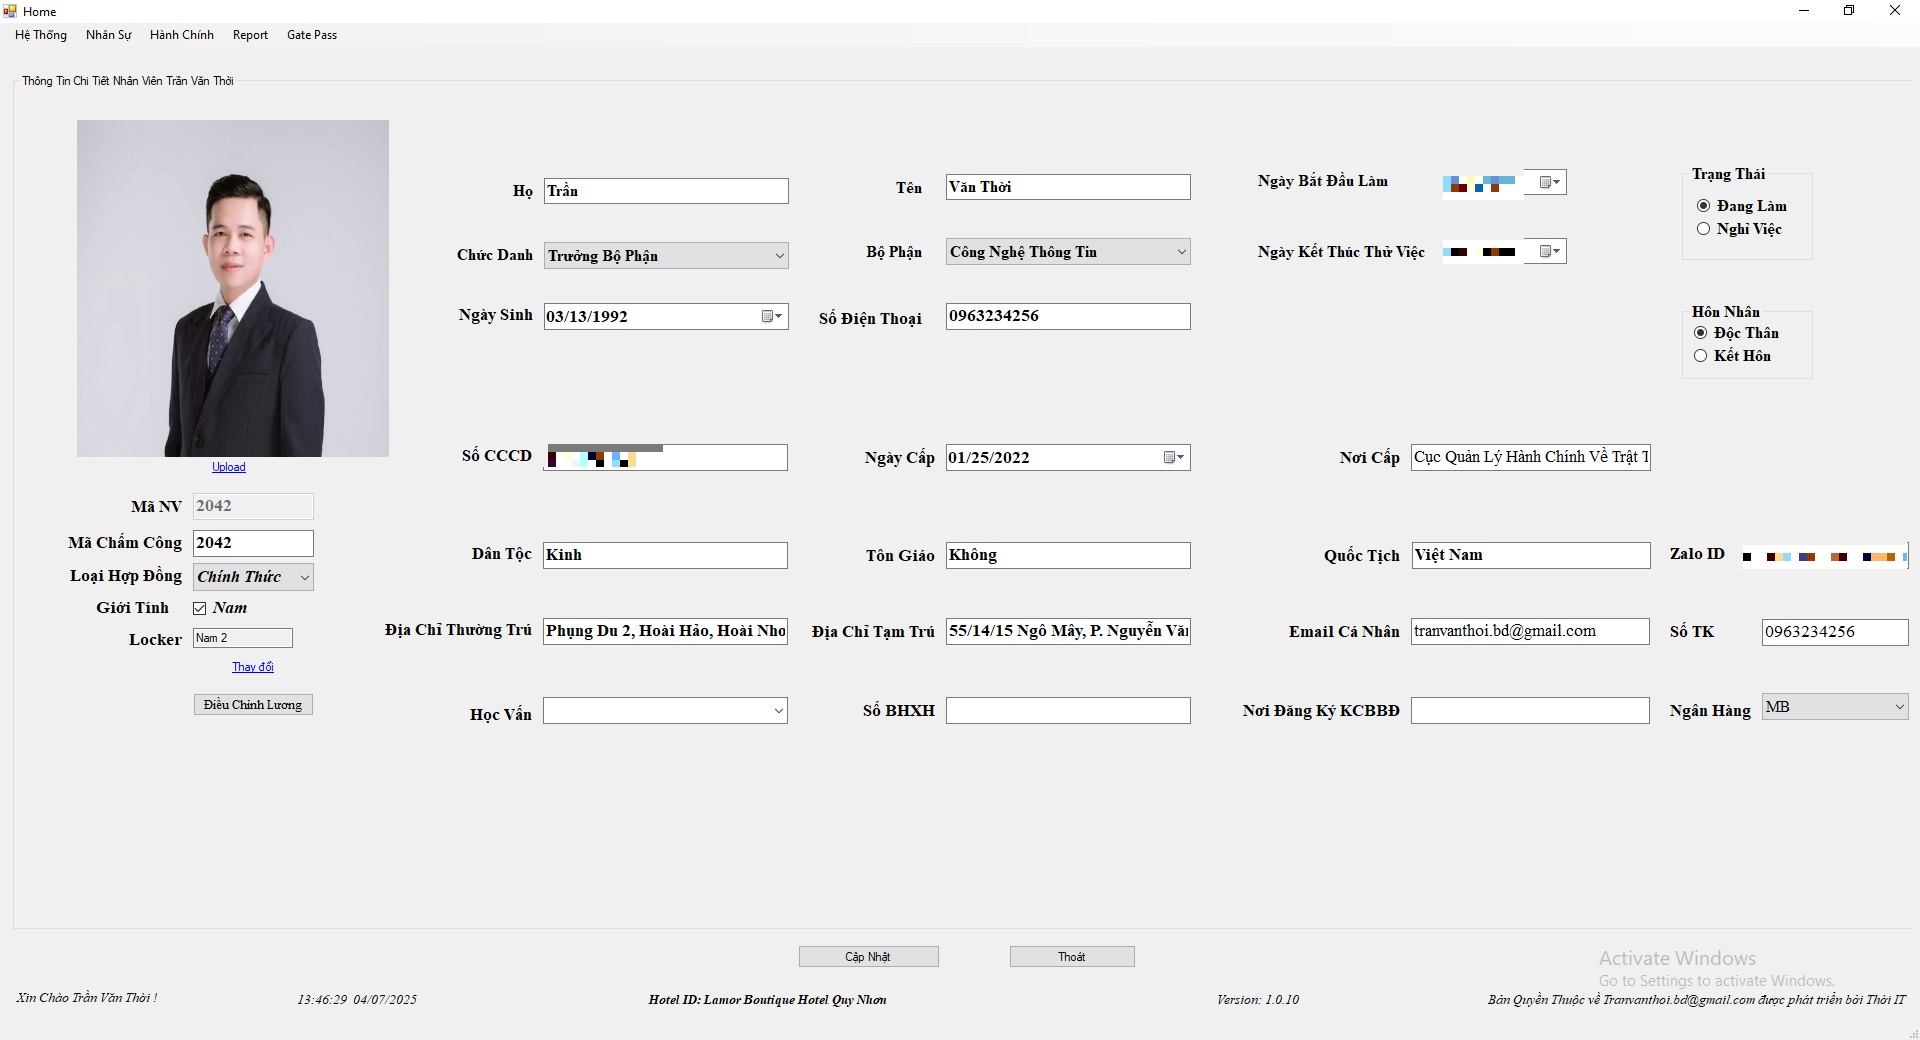Open the Ngân Hàng dropdown
This screenshot has height=1040, width=1920.
pyautogui.click(x=1899, y=707)
